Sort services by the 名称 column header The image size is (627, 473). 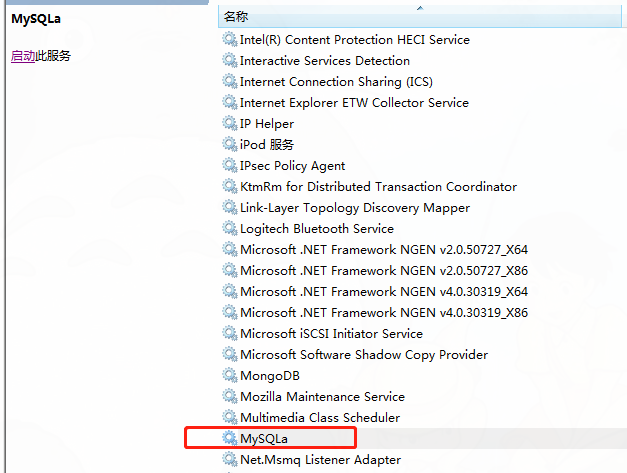coord(236,17)
